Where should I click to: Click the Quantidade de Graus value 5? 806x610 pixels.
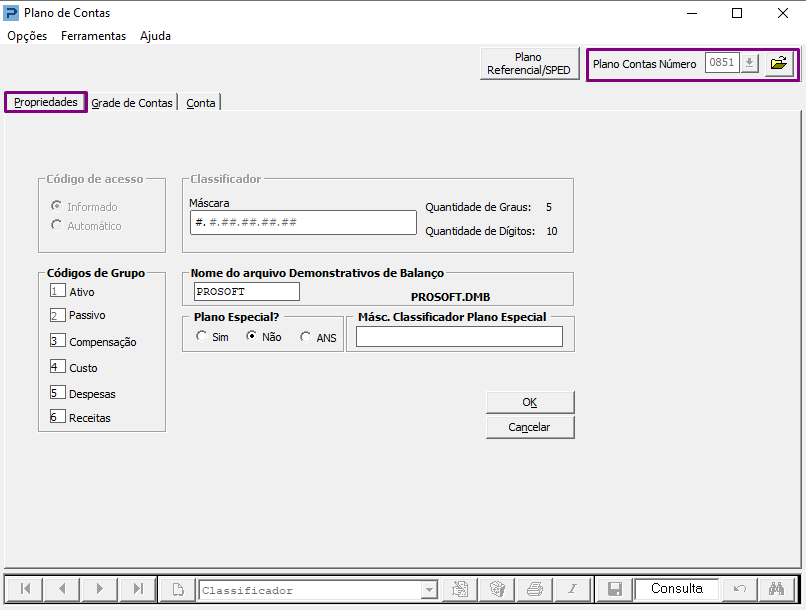[x=549, y=207]
